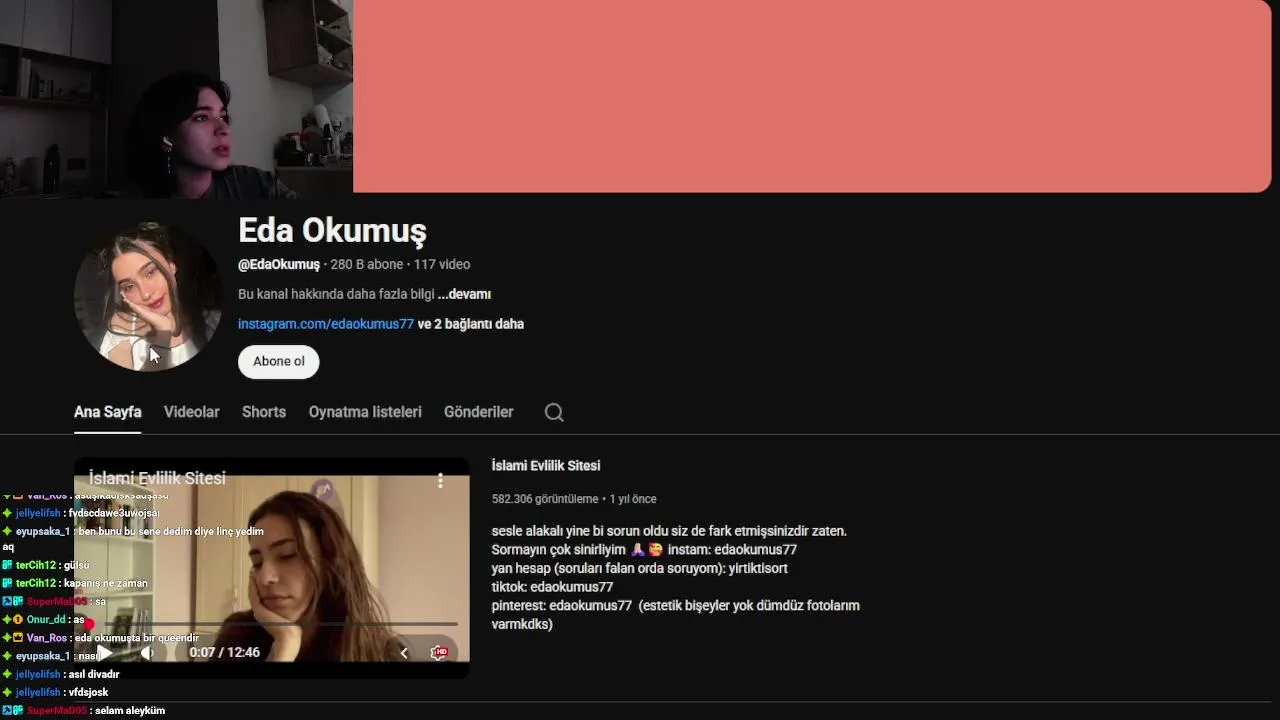Image resolution: width=1280 pixels, height=720 pixels.
Task: Click the video title overlay in player
Action: point(157,478)
